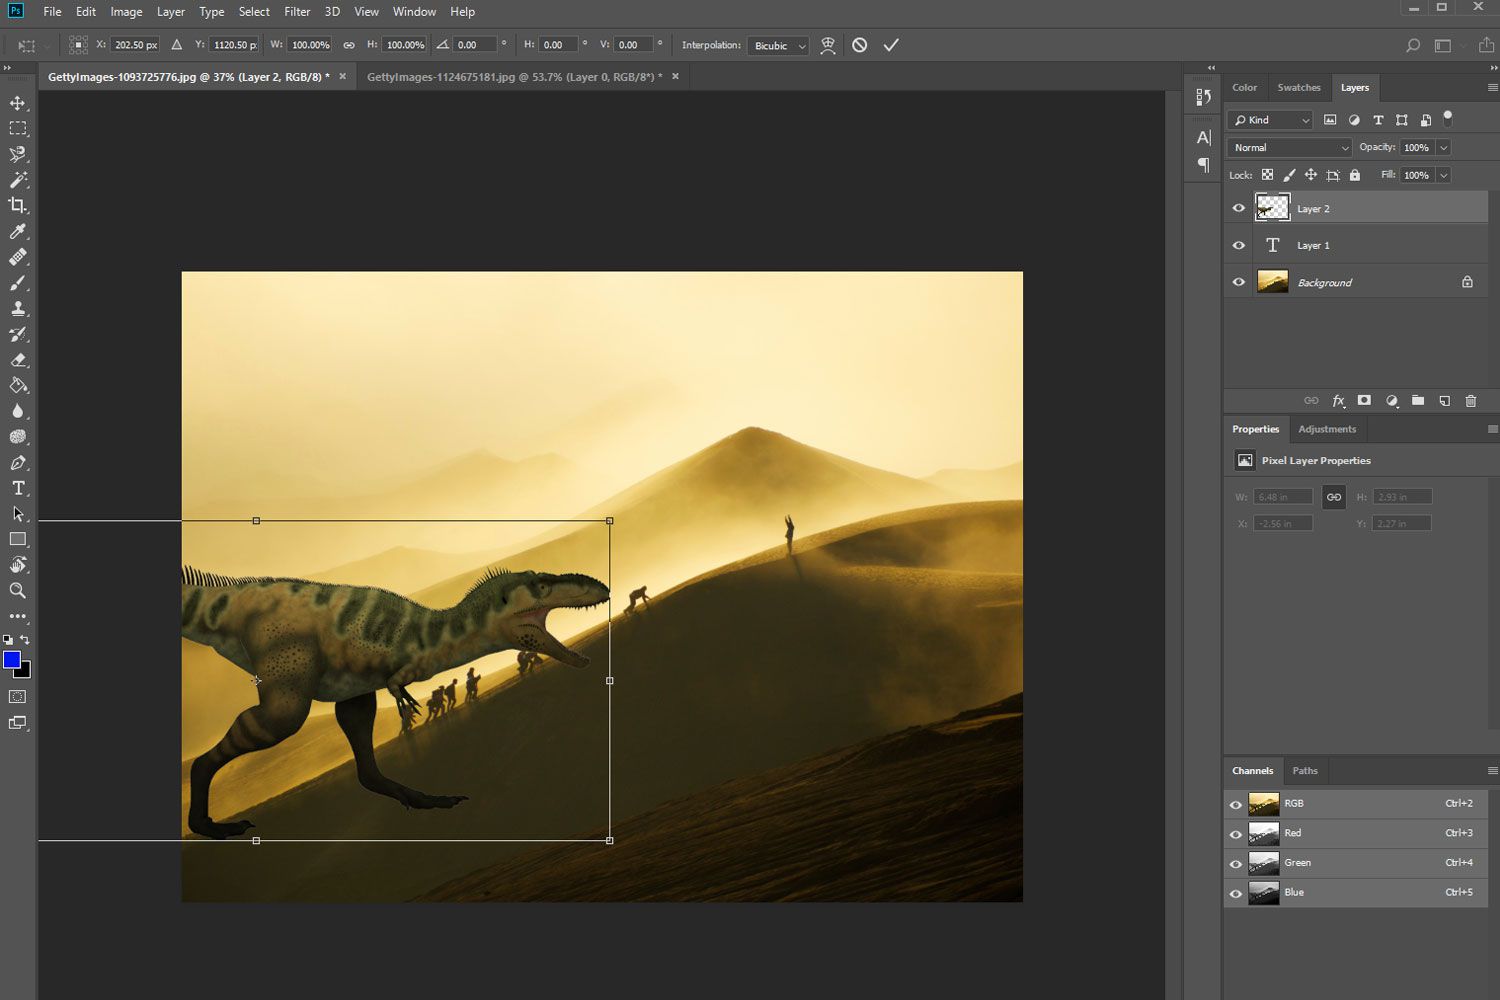Hide Layer 2 visibility
1500x1000 pixels.
pyautogui.click(x=1238, y=208)
